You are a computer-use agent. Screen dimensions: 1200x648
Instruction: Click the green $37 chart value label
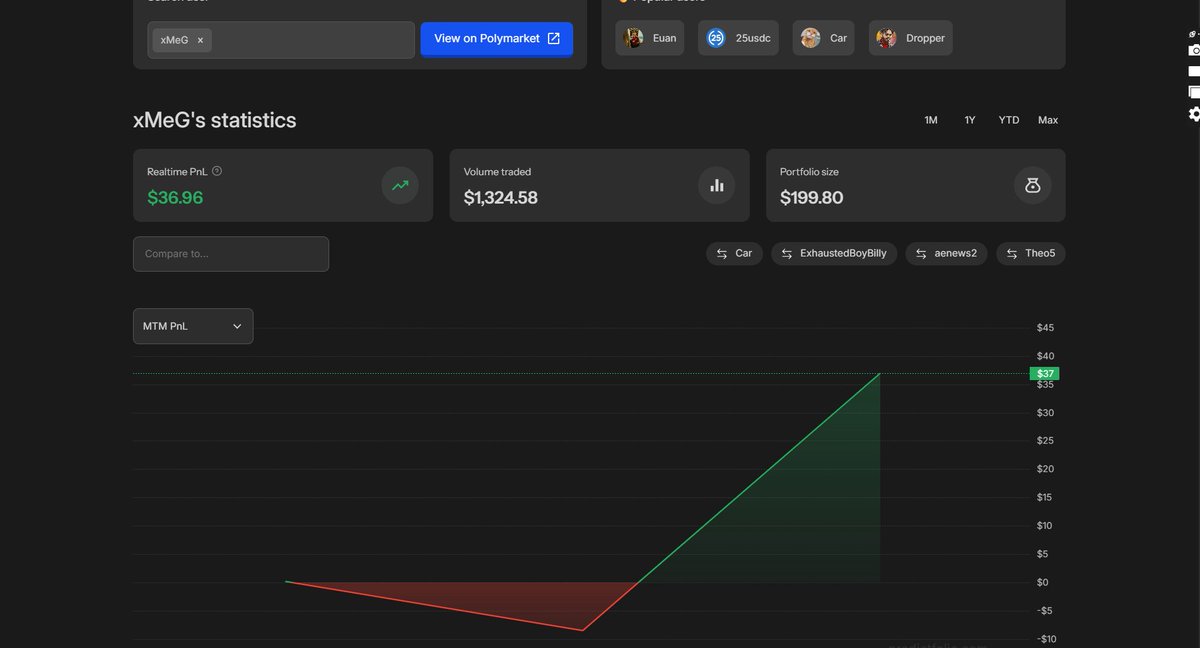pyautogui.click(x=1044, y=374)
